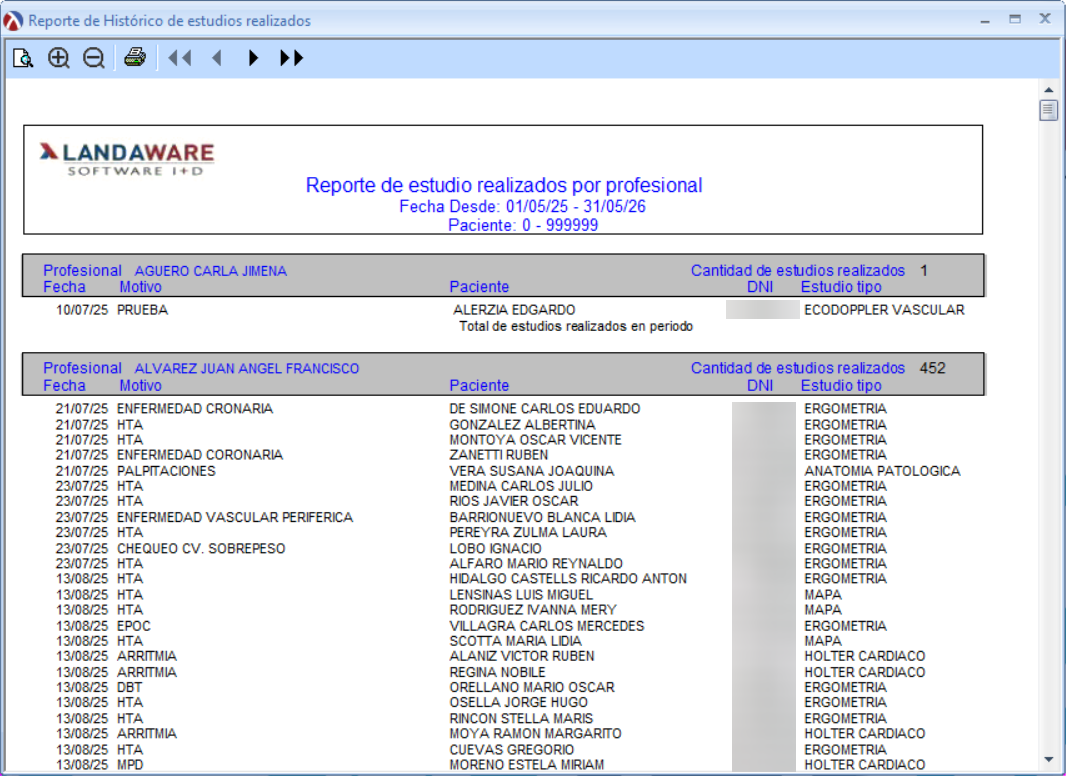
Task: Click the PRUEBA motive
Action: coord(142,310)
